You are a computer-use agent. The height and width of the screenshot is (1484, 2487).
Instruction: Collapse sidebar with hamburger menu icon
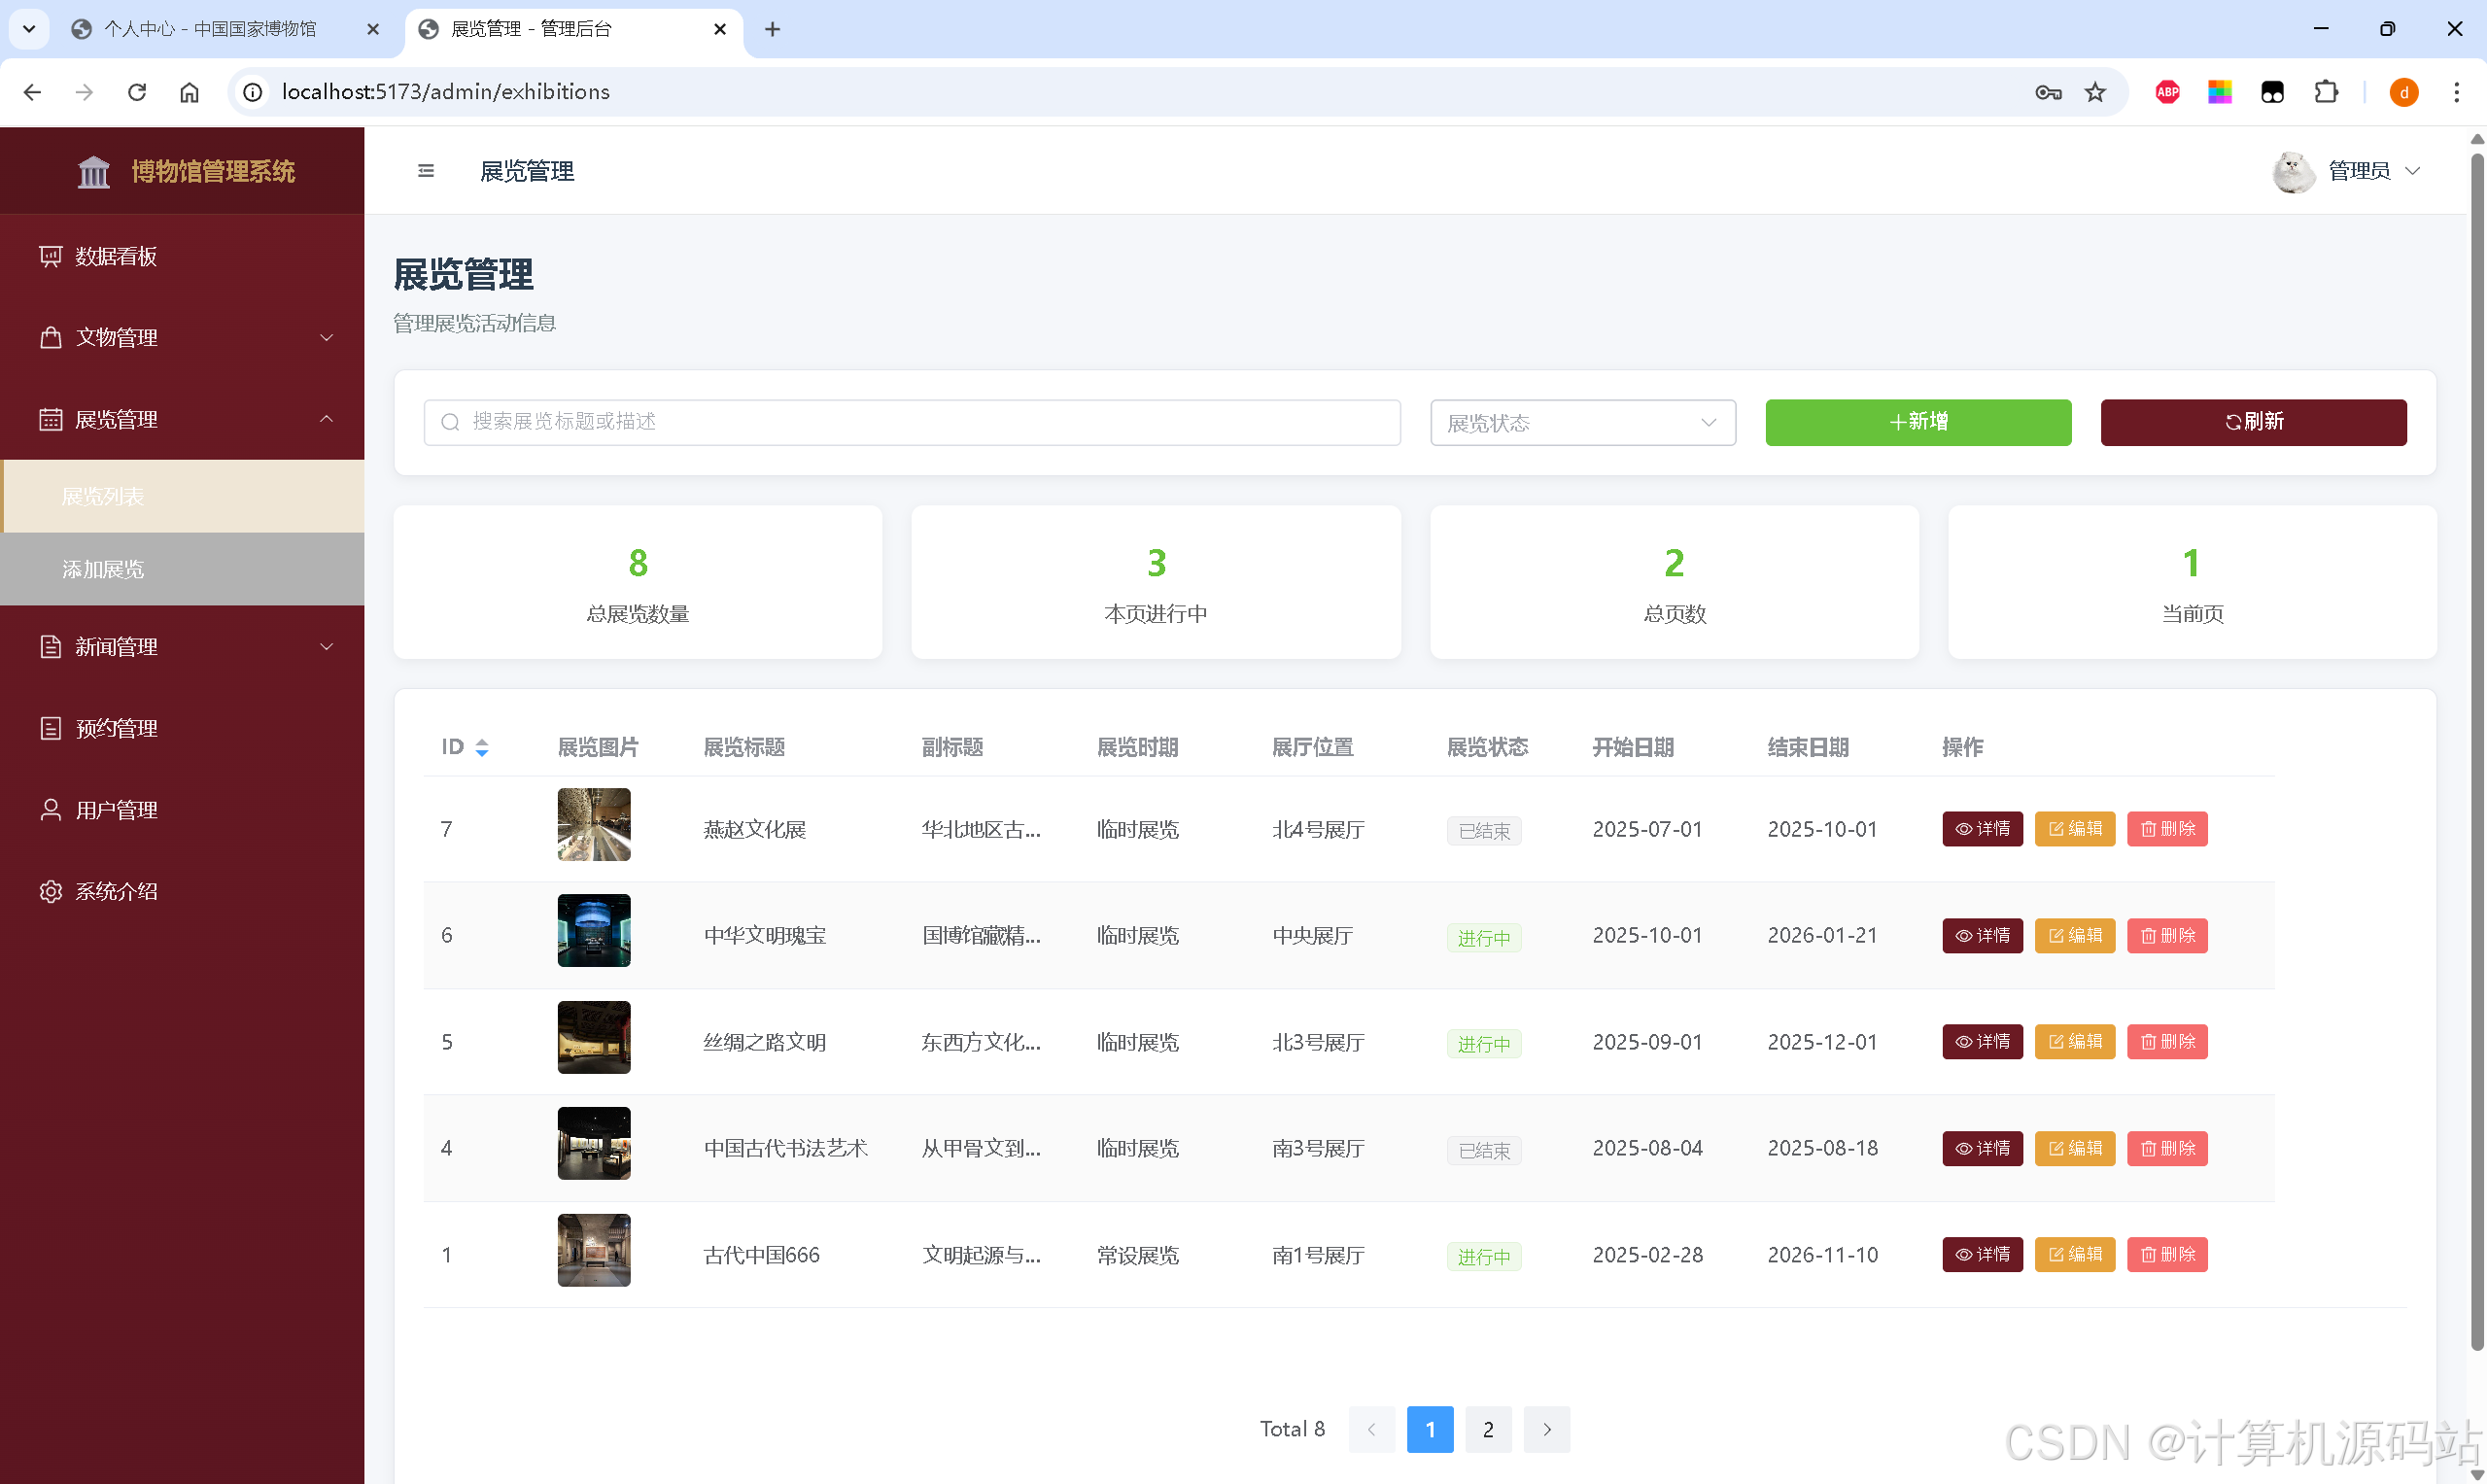point(426,171)
